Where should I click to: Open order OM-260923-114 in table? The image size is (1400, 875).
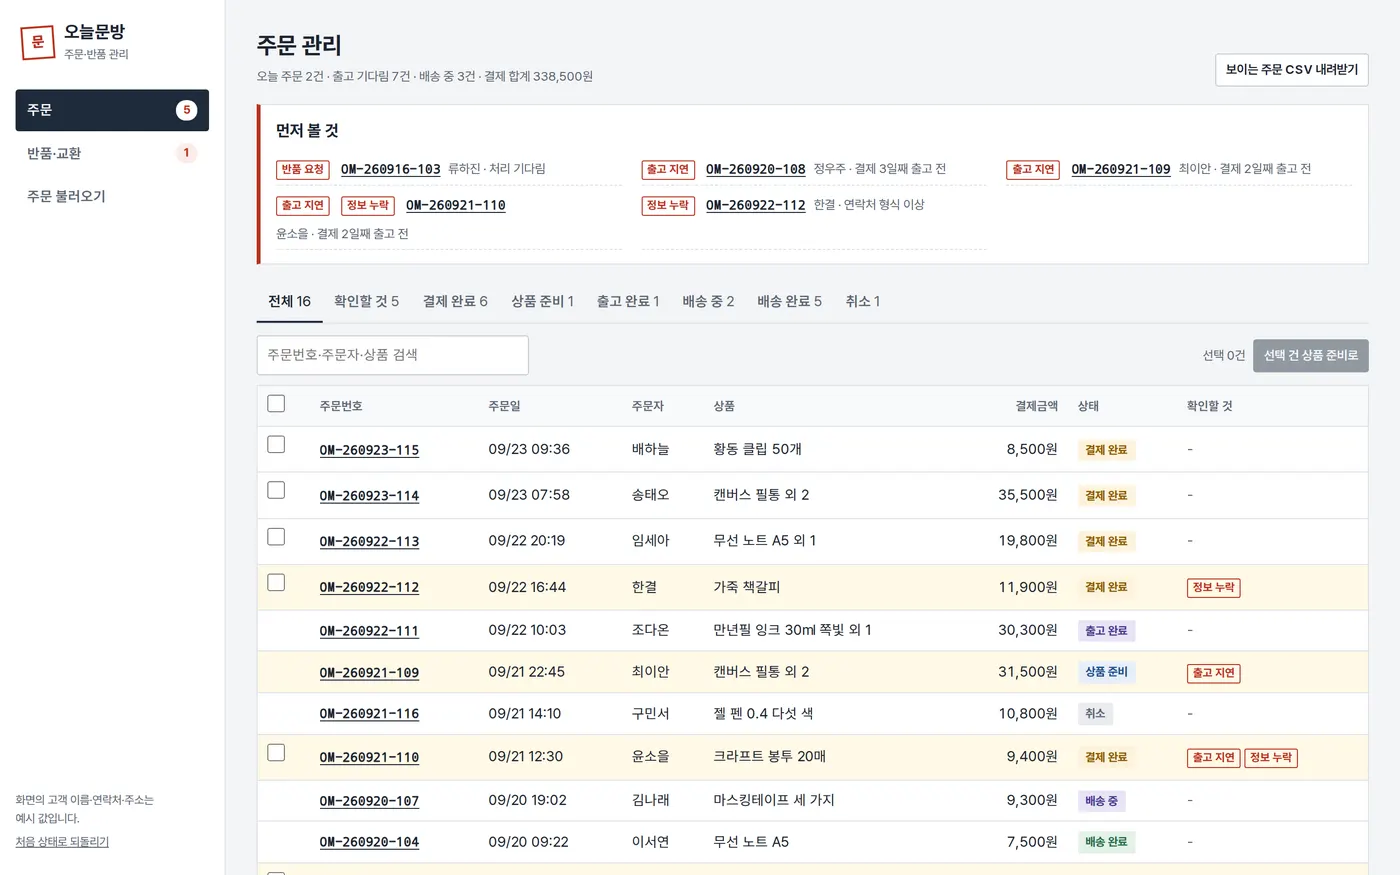(369, 496)
